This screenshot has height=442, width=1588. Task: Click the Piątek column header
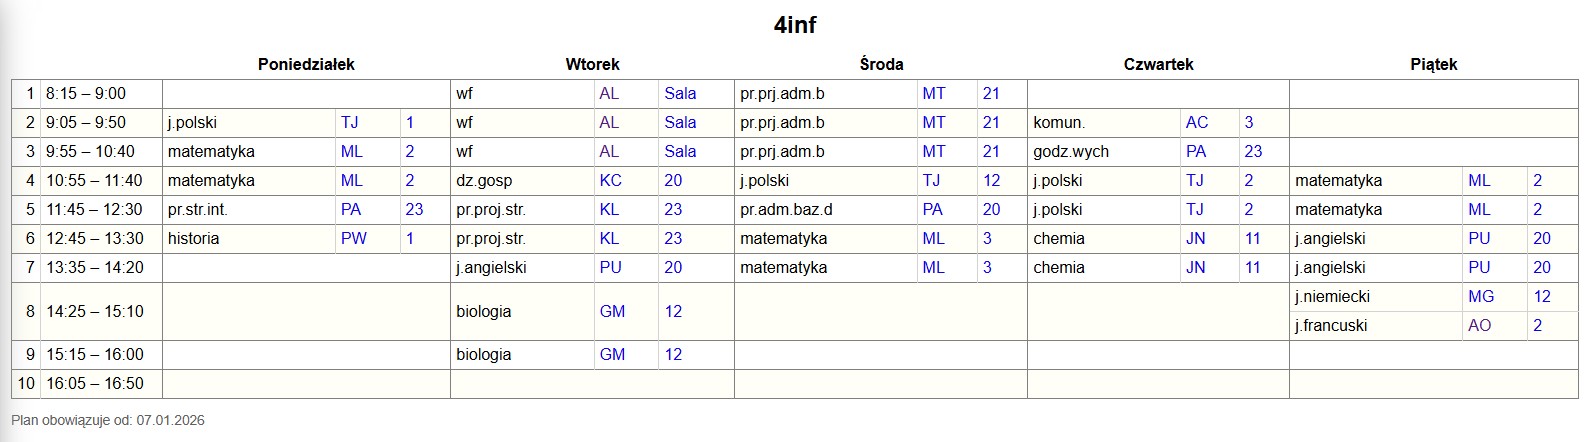(x=1433, y=64)
